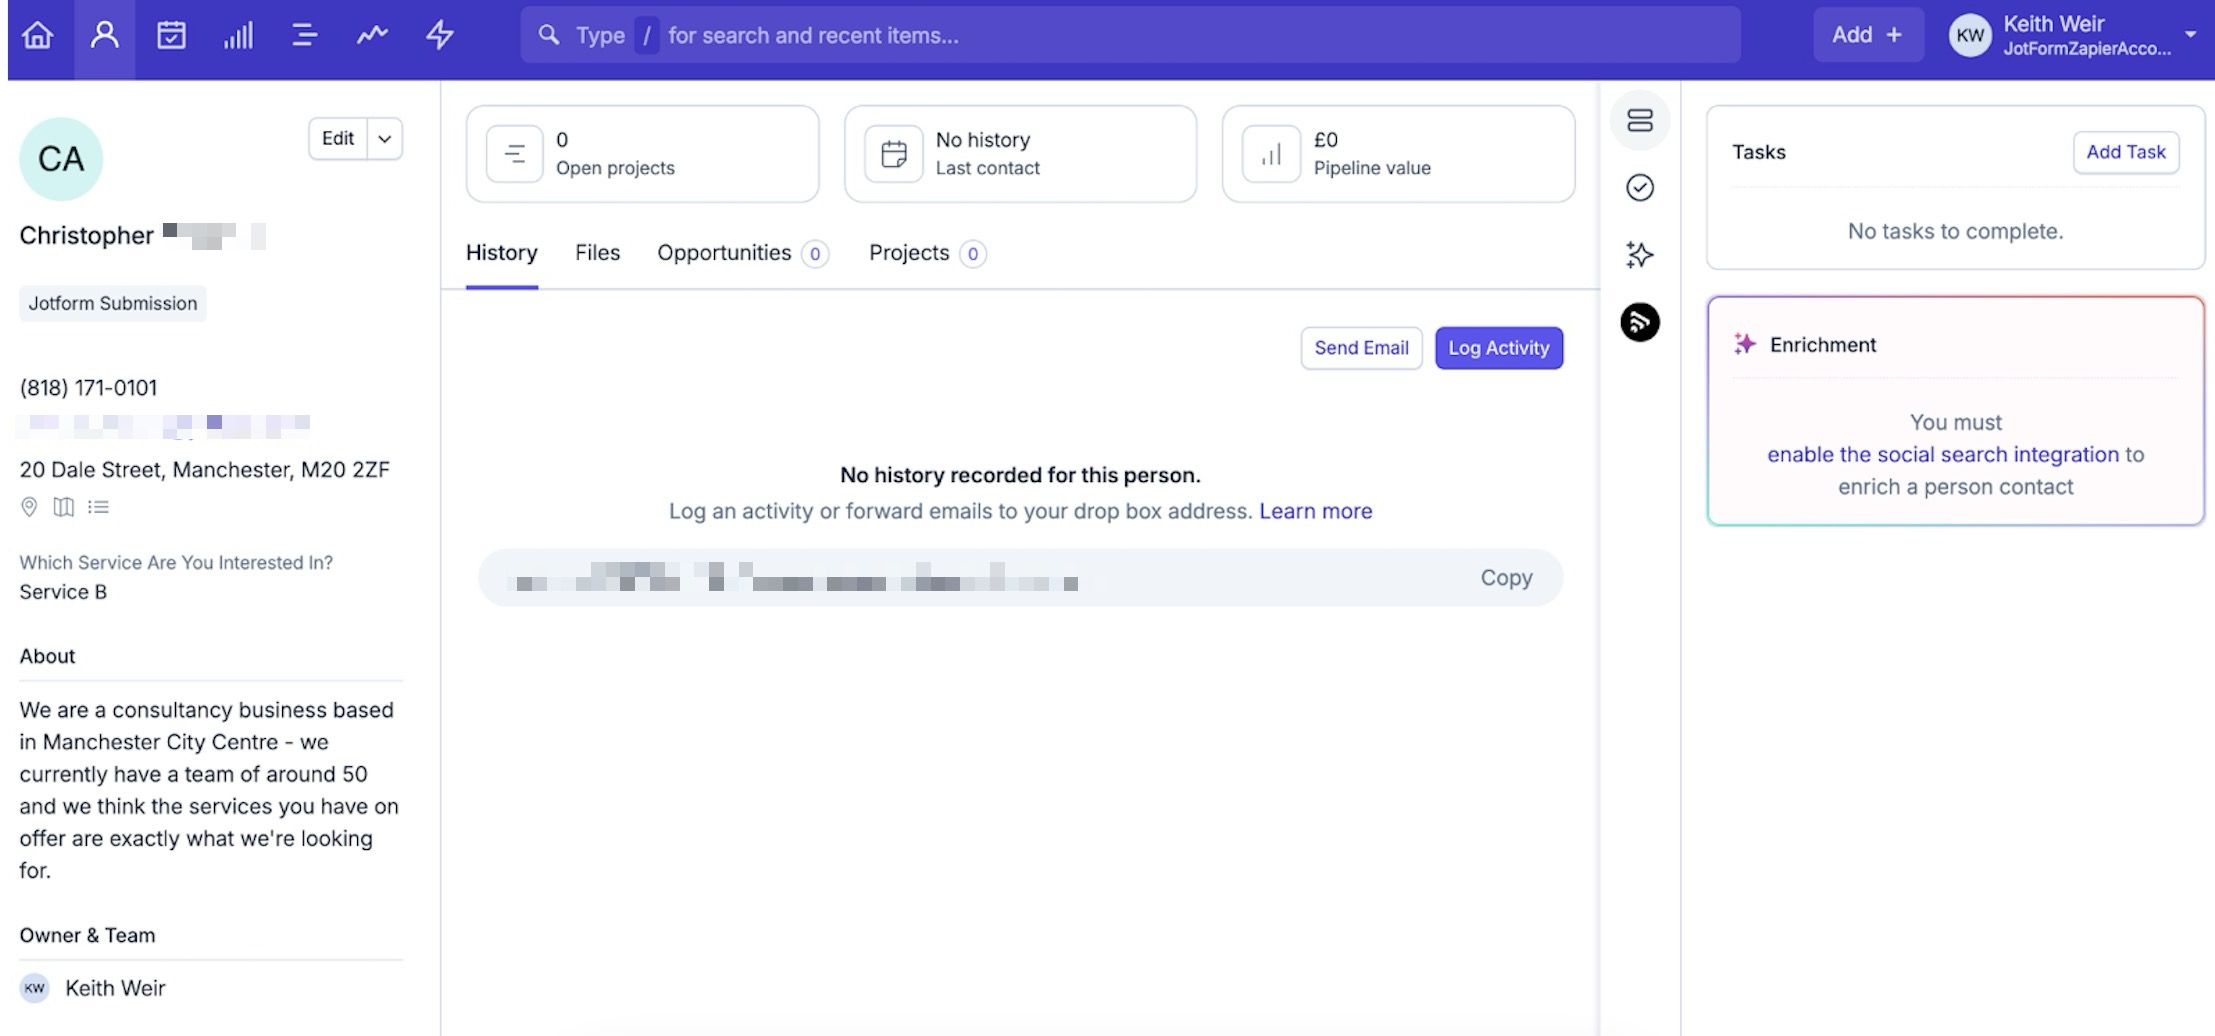Image resolution: width=2215 pixels, height=1036 pixels.
Task: Show the tasks checkmark circle icon
Action: pyautogui.click(x=1640, y=188)
